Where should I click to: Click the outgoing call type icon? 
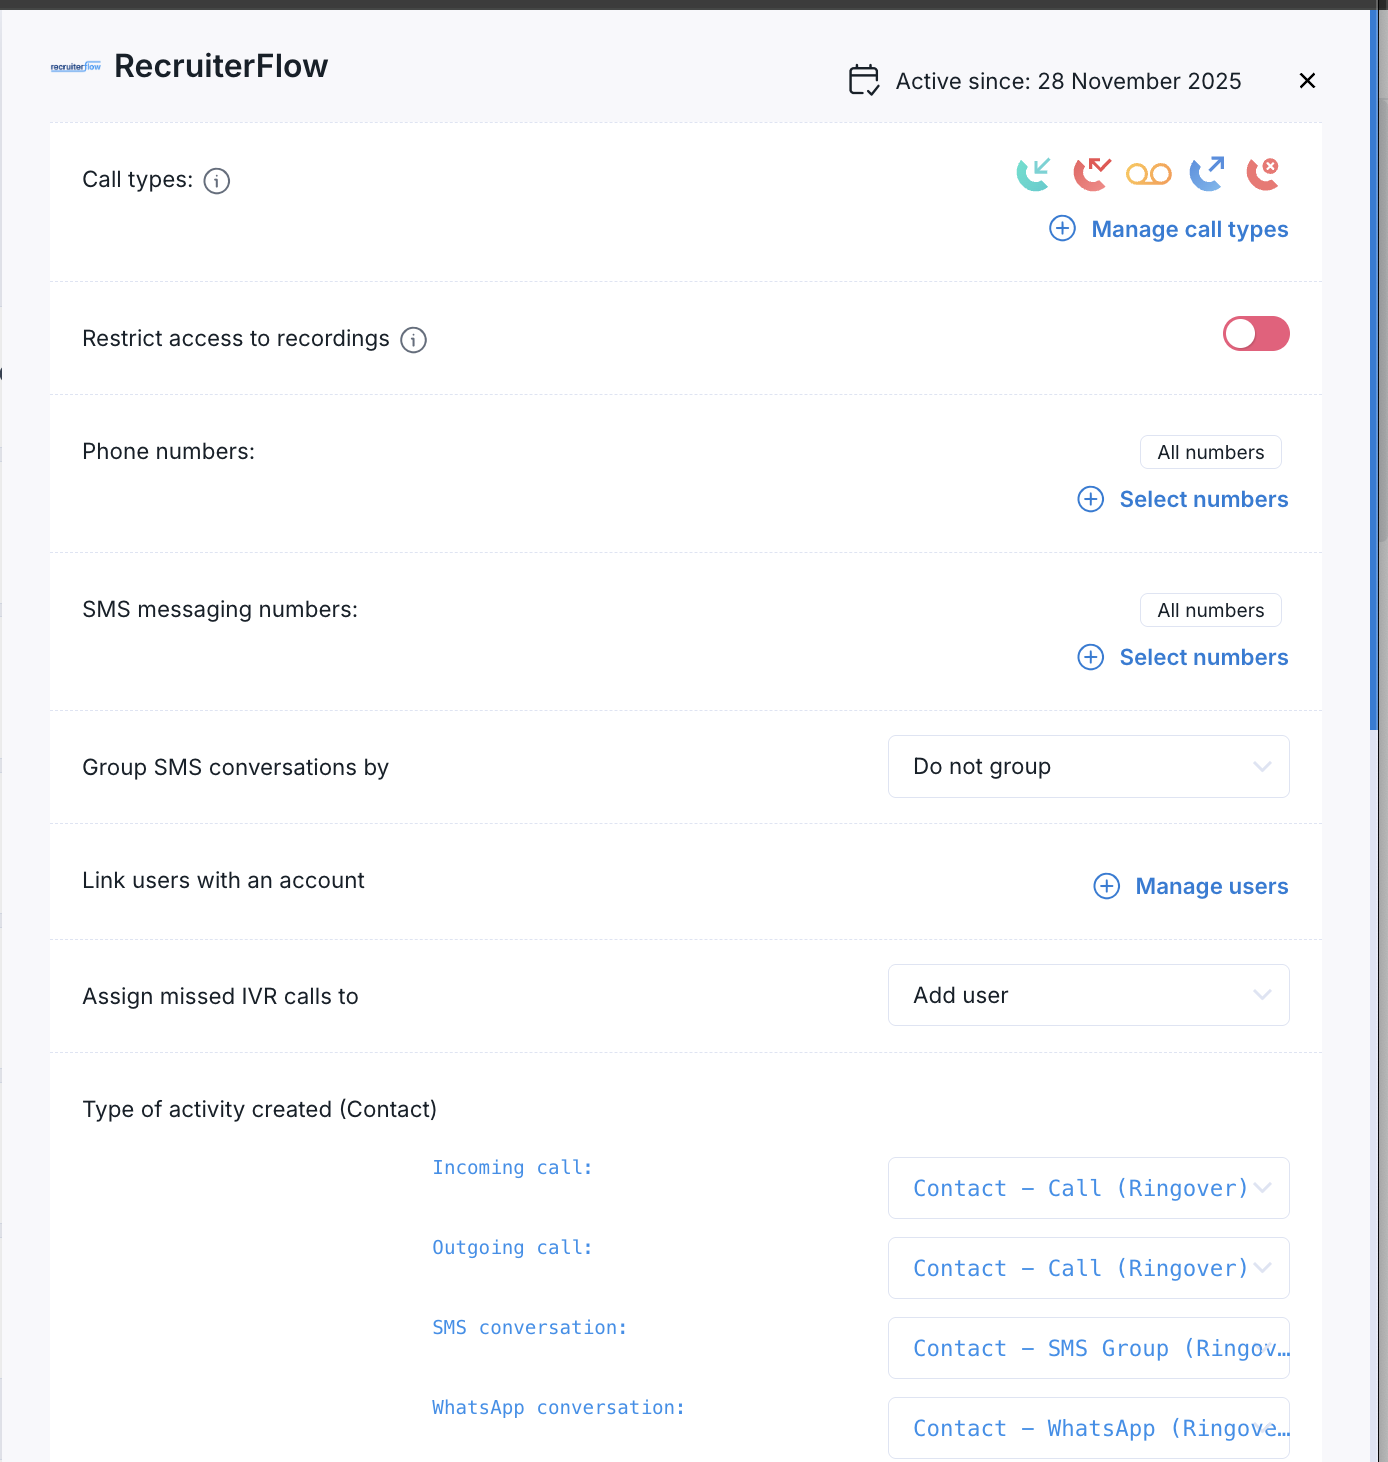(x=1206, y=174)
